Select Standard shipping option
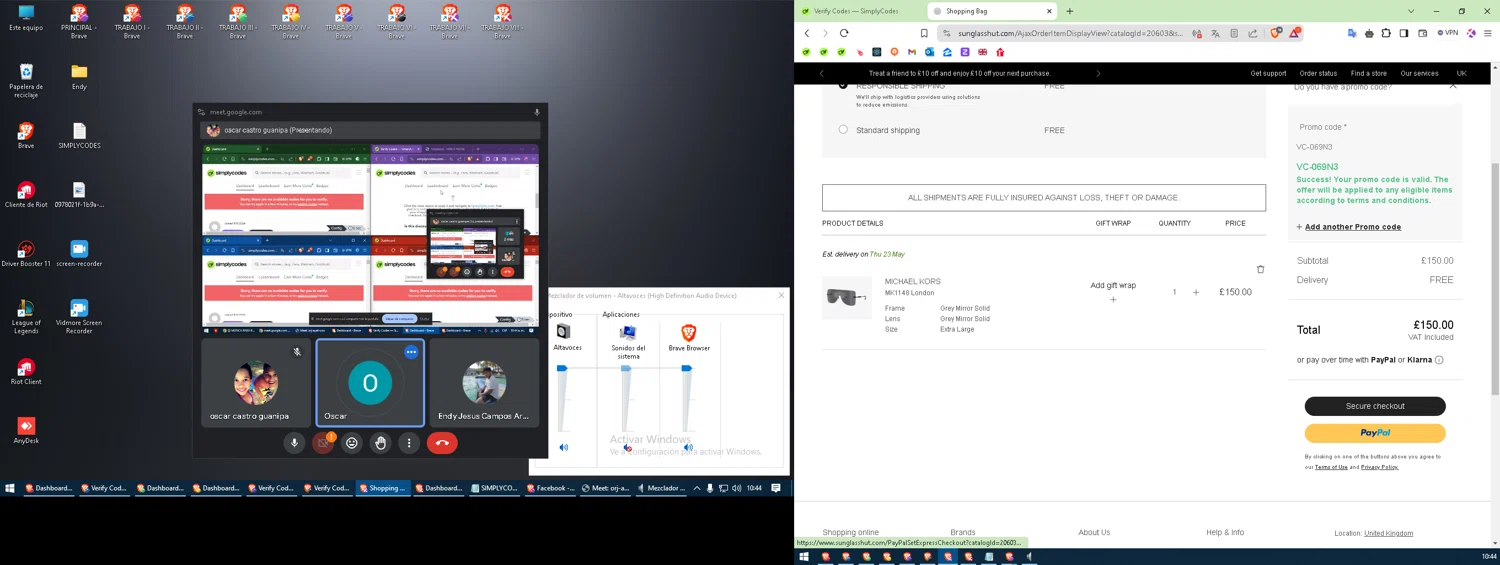 tap(843, 130)
